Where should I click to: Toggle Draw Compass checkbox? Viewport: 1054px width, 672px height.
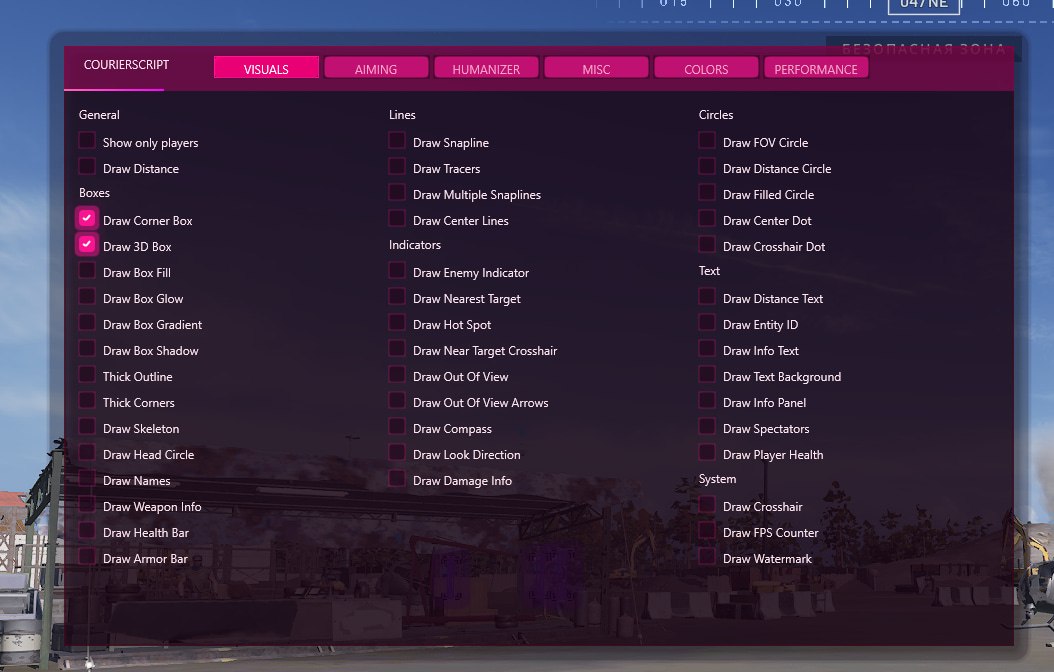pyautogui.click(x=397, y=426)
